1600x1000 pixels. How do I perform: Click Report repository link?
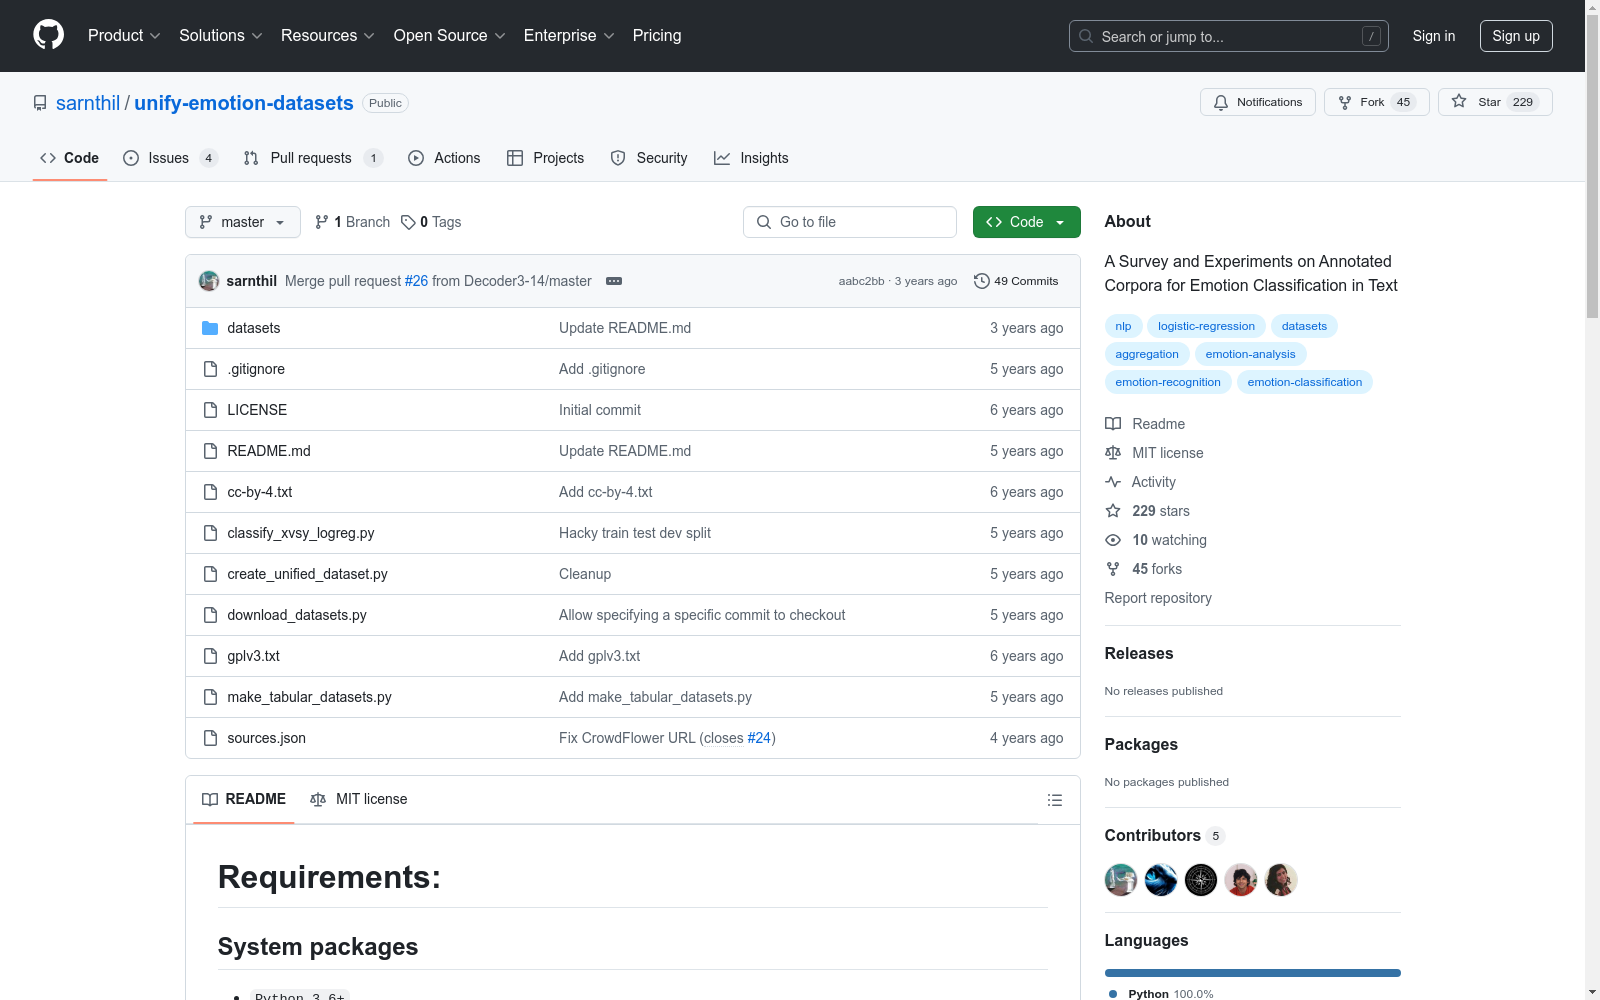[1158, 598]
